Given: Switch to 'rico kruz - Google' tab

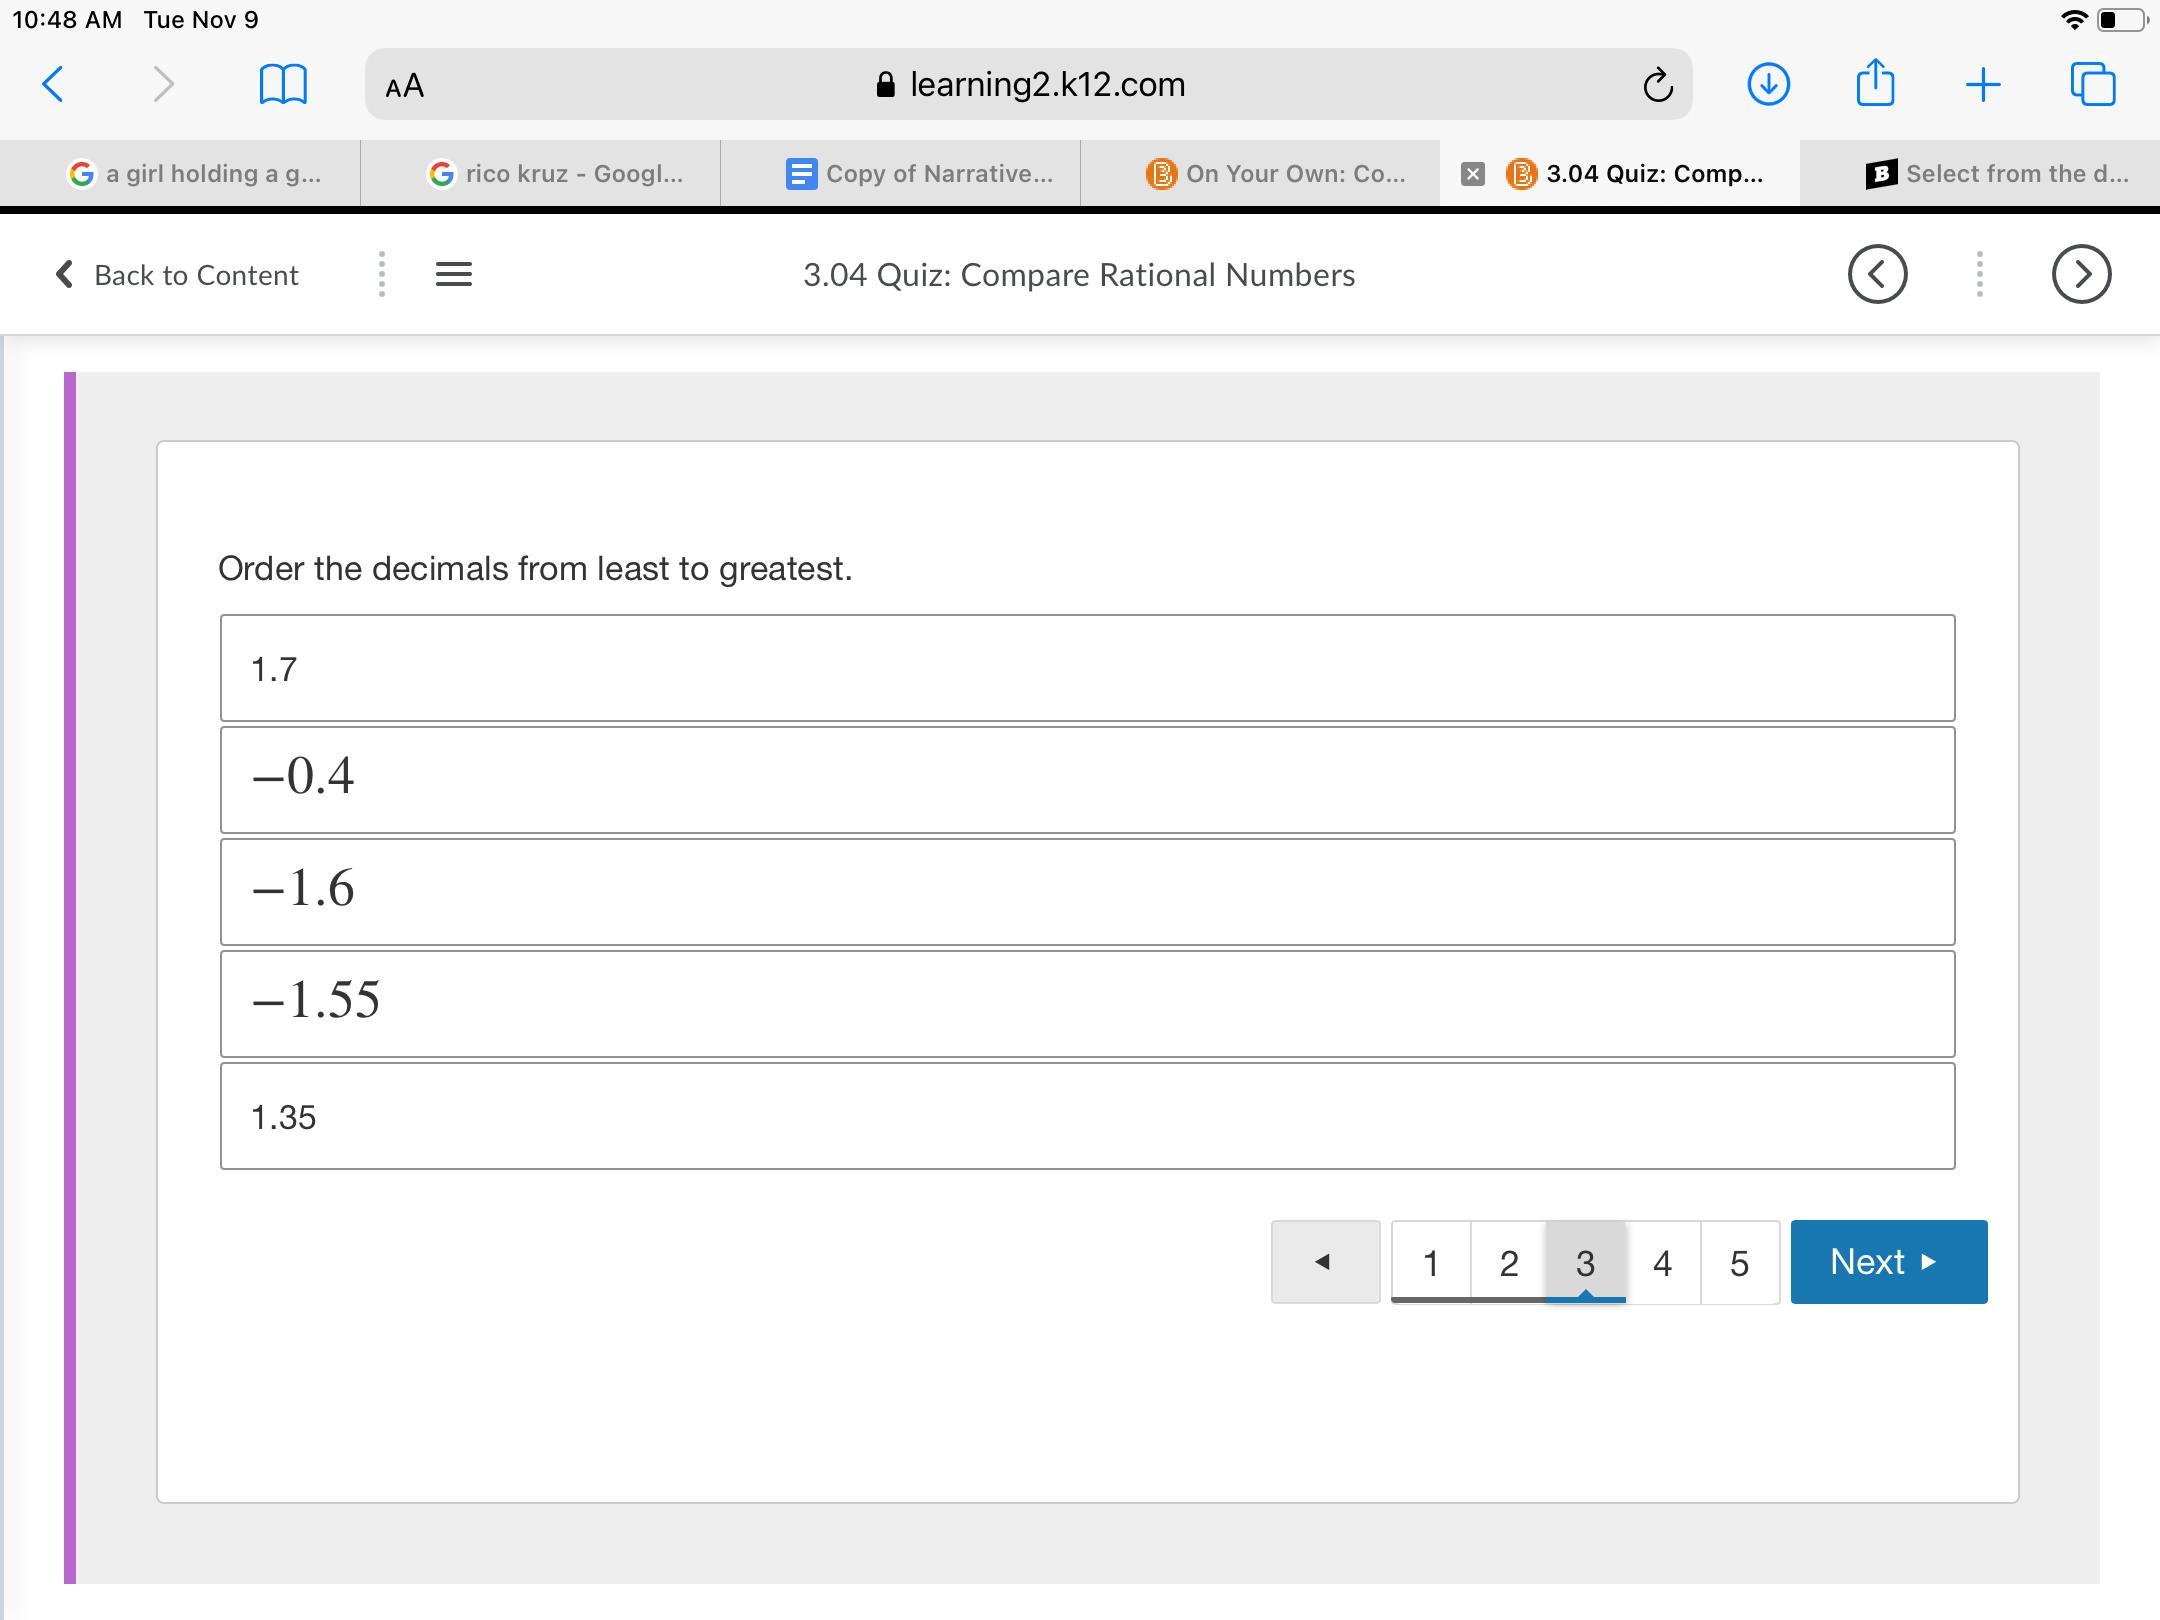Looking at the screenshot, I should click(556, 174).
